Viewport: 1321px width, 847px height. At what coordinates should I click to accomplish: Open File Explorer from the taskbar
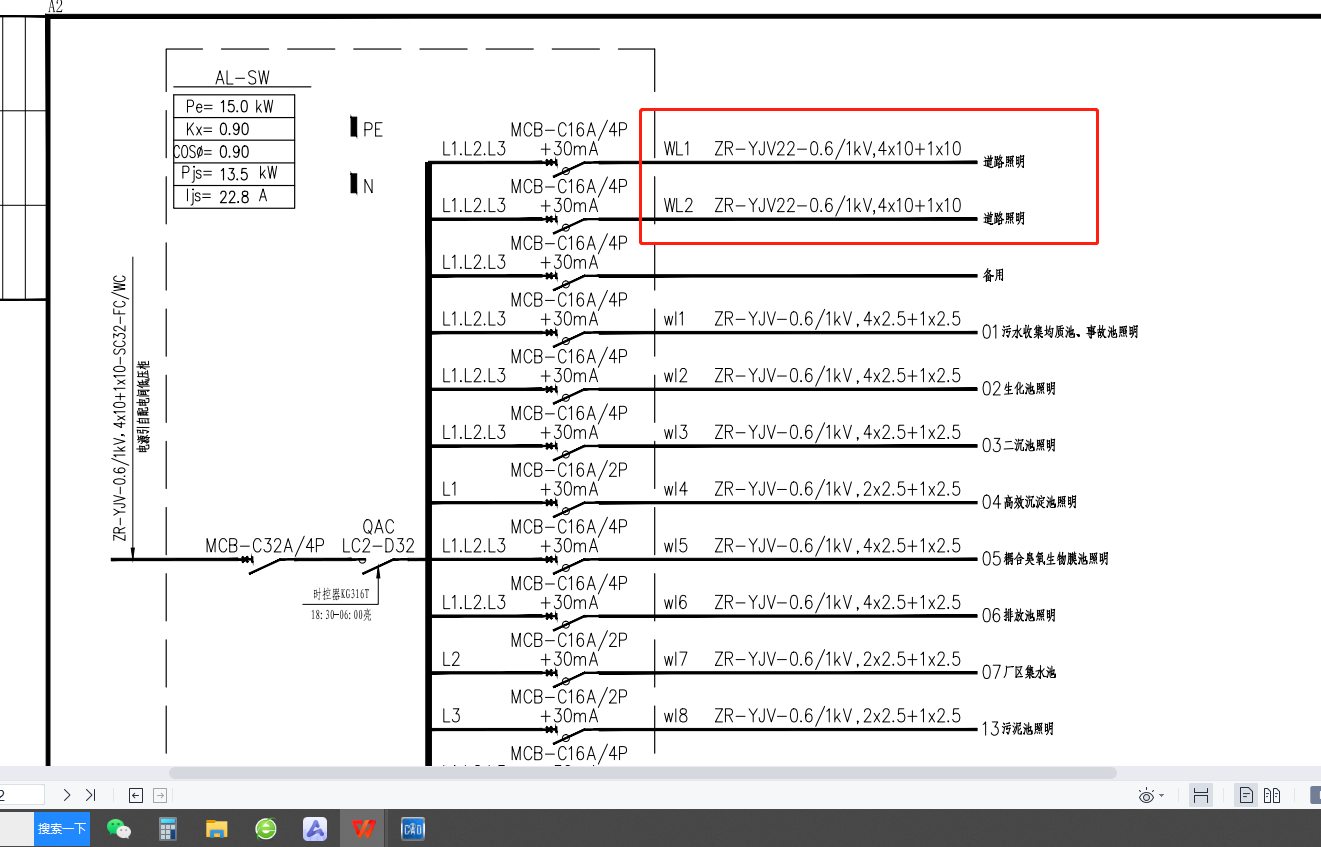click(217, 829)
